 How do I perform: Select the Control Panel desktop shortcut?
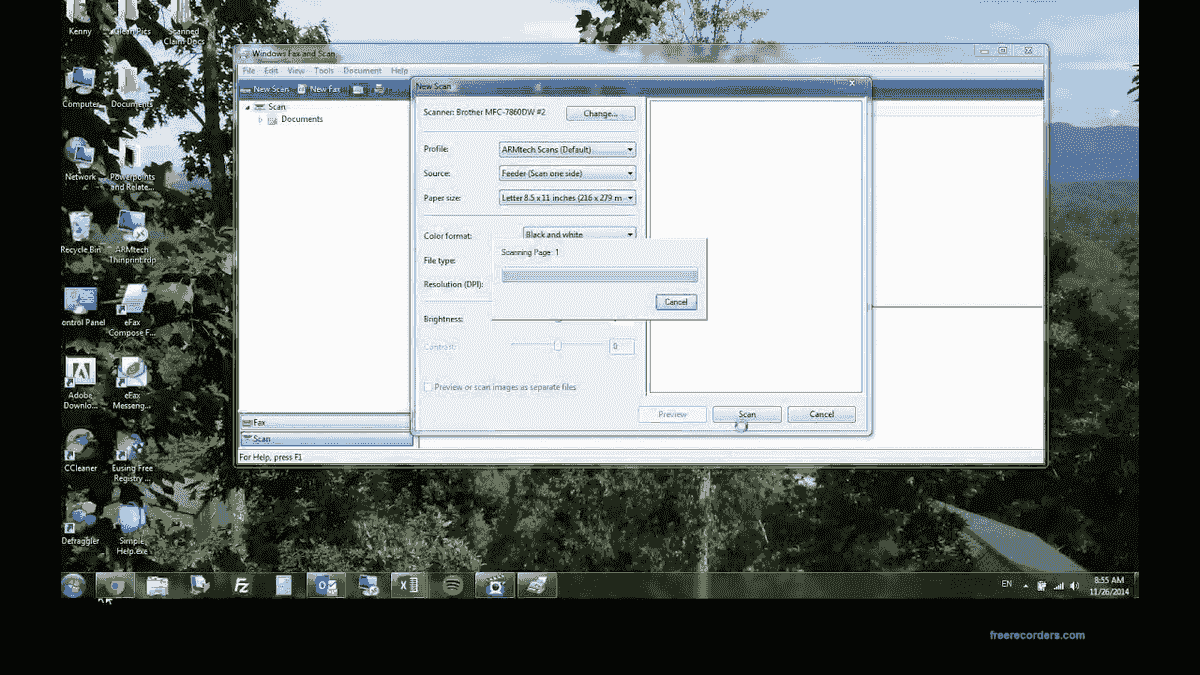click(x=82, y=307)
